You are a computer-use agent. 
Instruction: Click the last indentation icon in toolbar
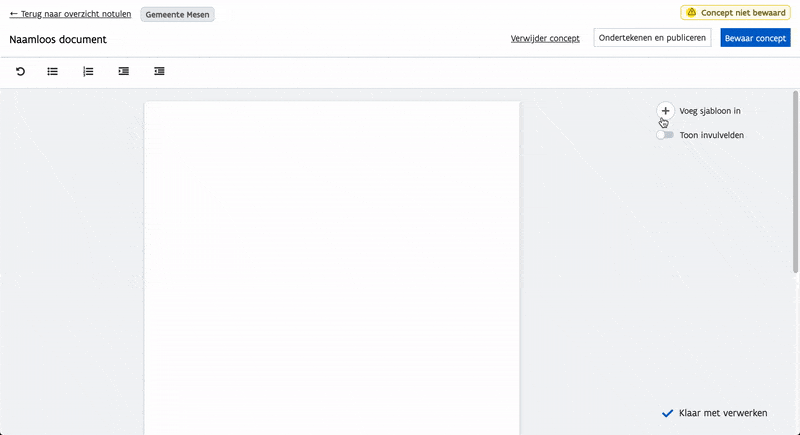point(160,72)
